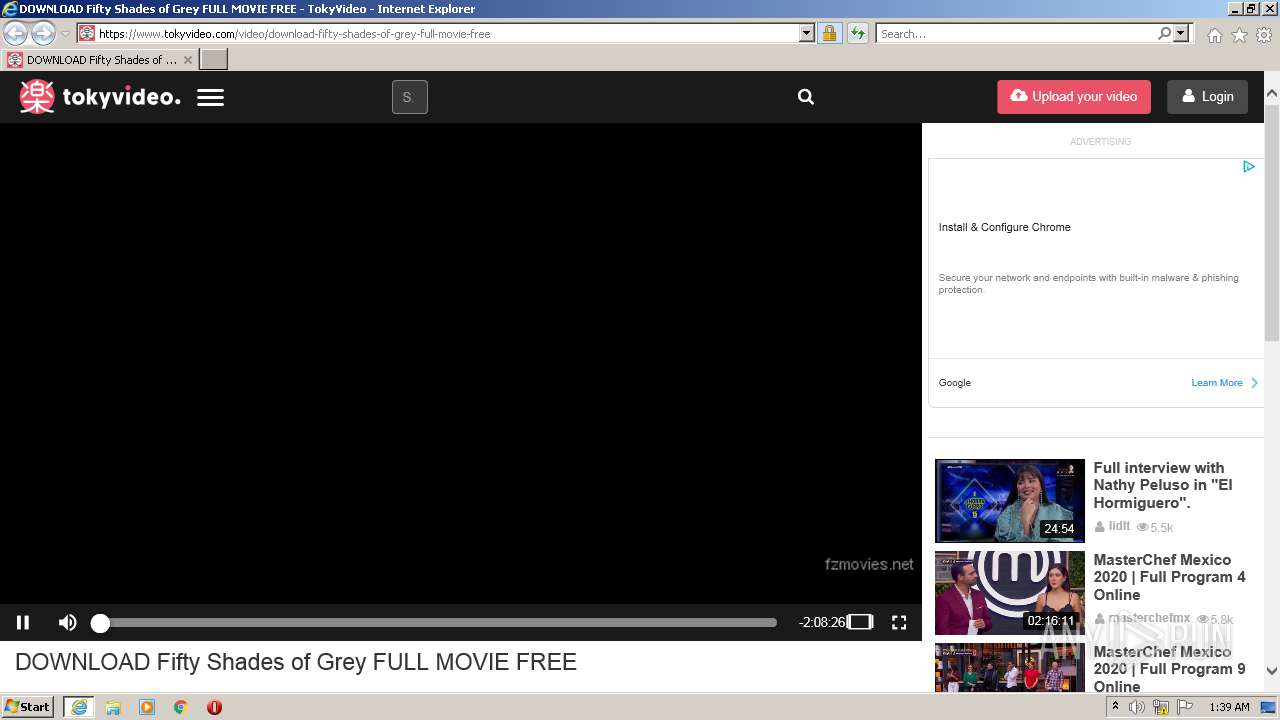Viewport: 1280px width, 720px height.
Task: Click the IE search box
Action: 1016,33
